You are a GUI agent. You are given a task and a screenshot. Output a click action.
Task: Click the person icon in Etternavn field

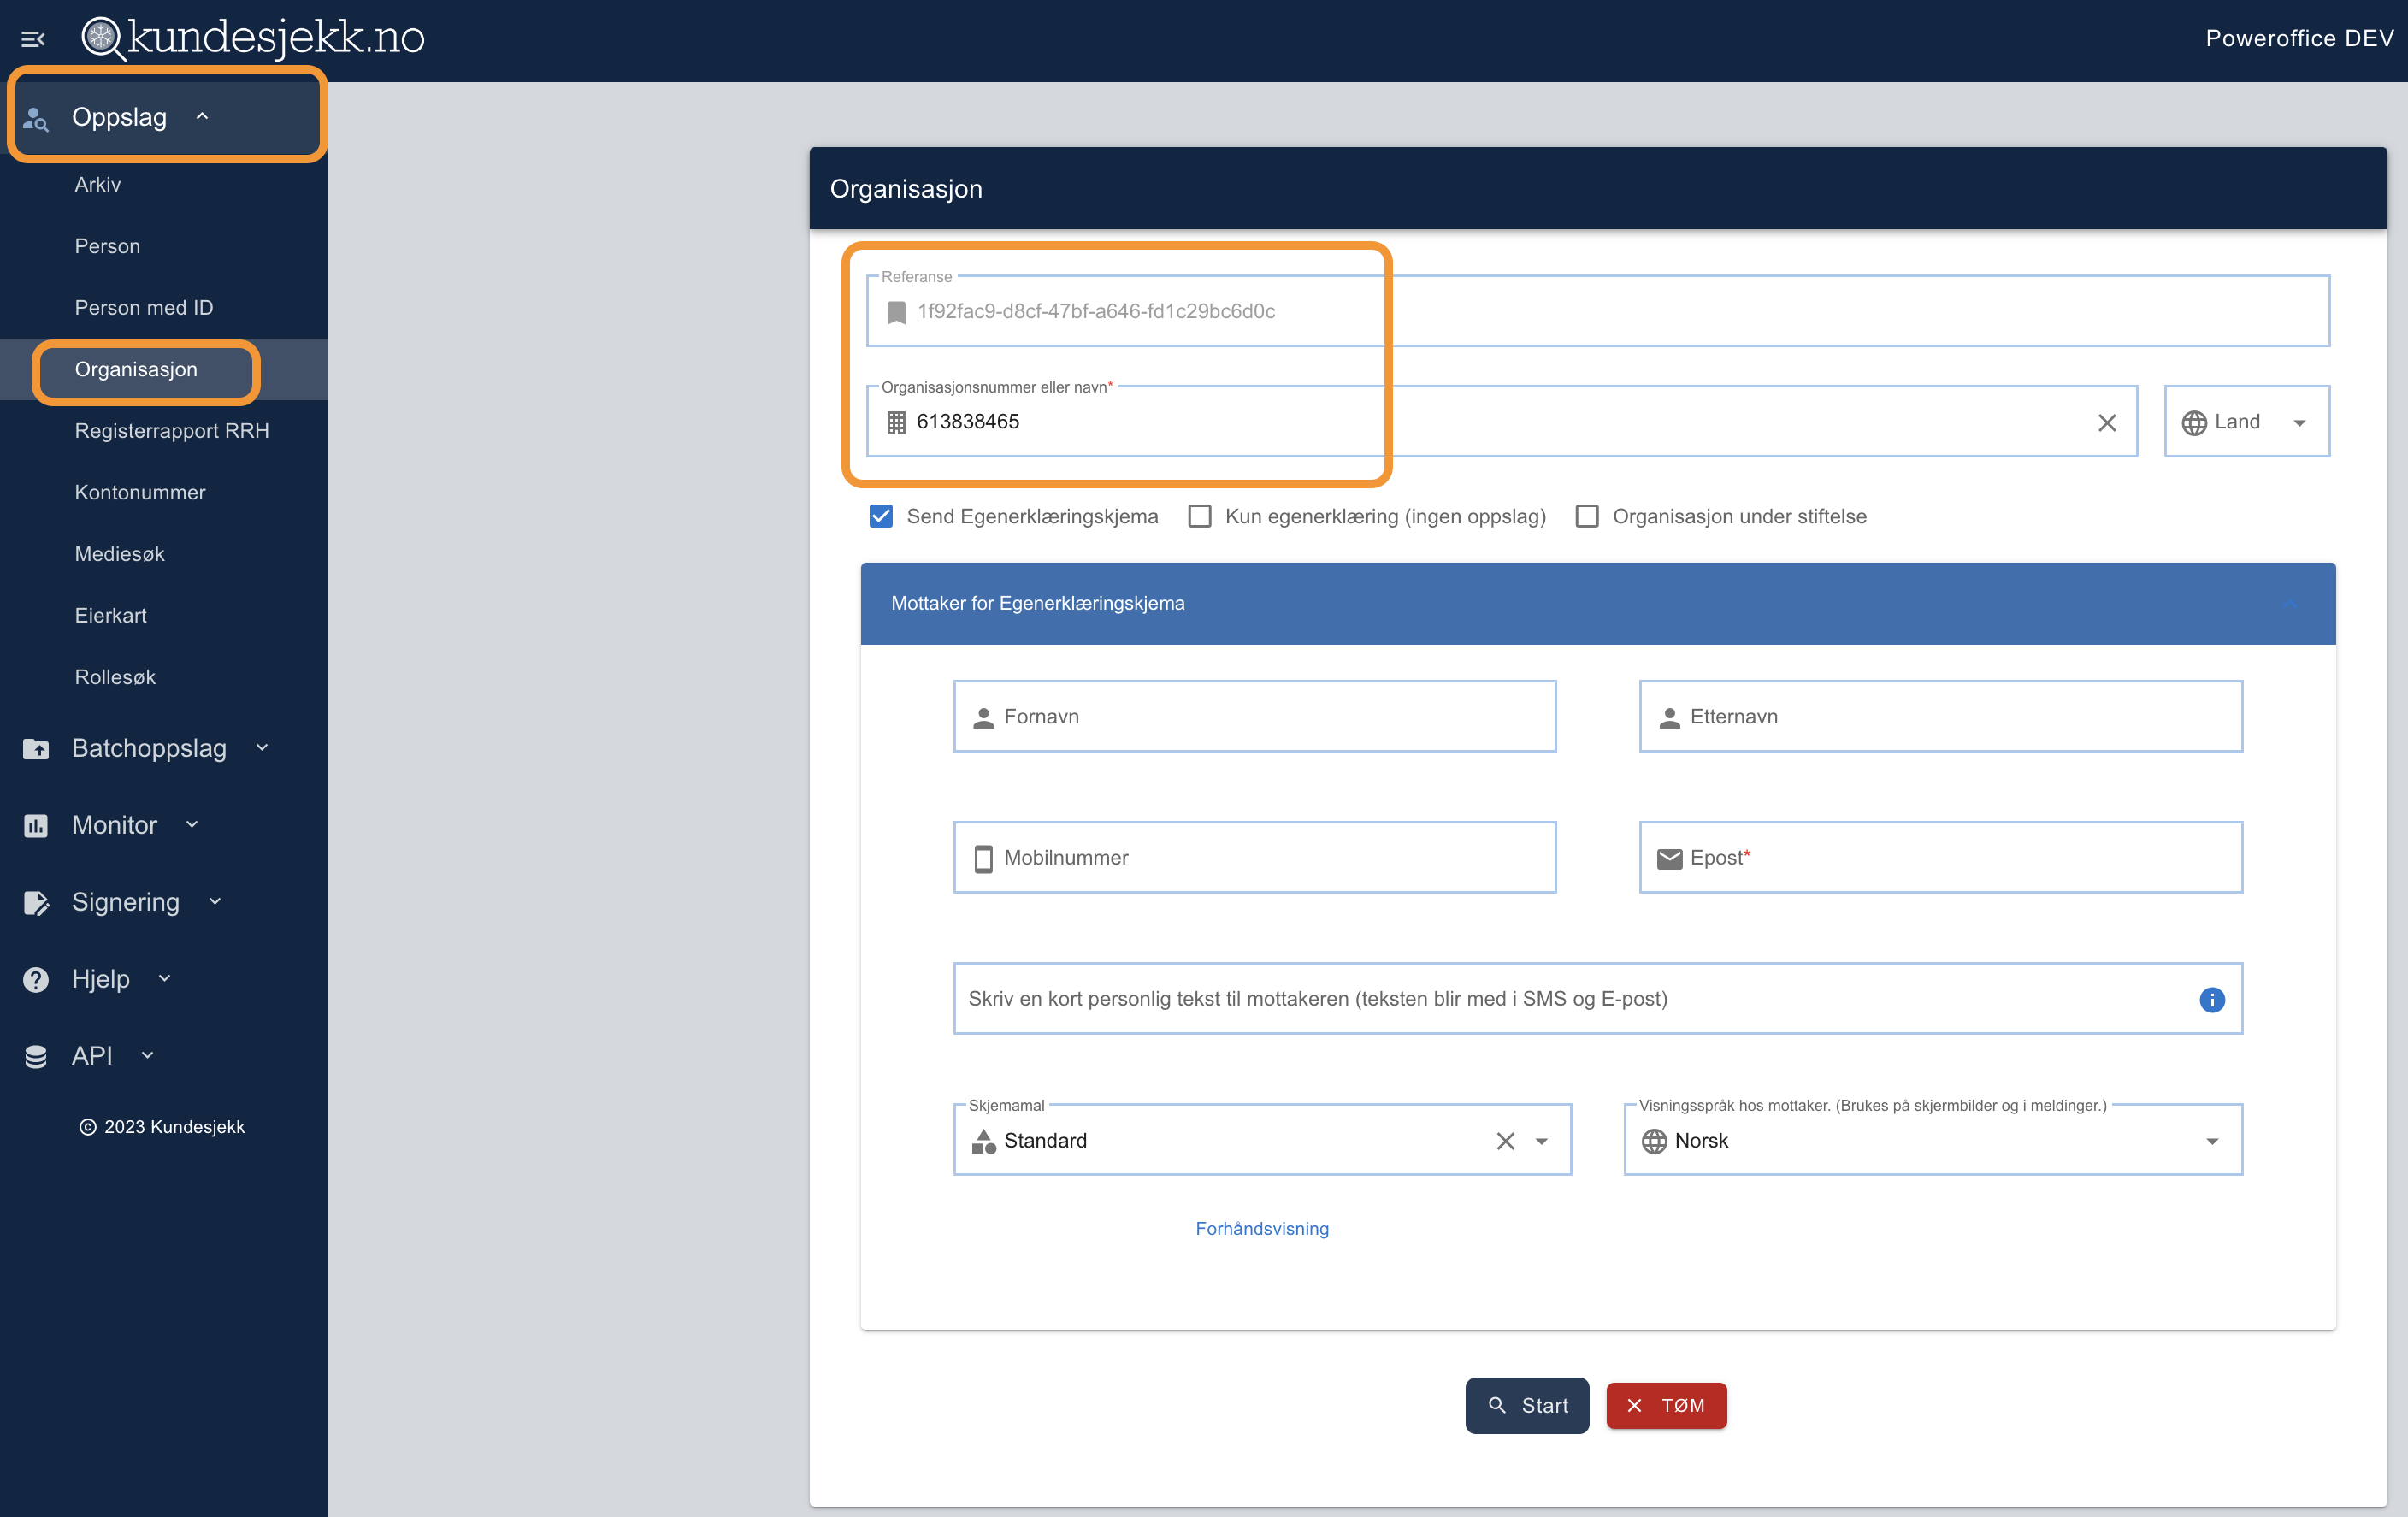[1669, 717]
